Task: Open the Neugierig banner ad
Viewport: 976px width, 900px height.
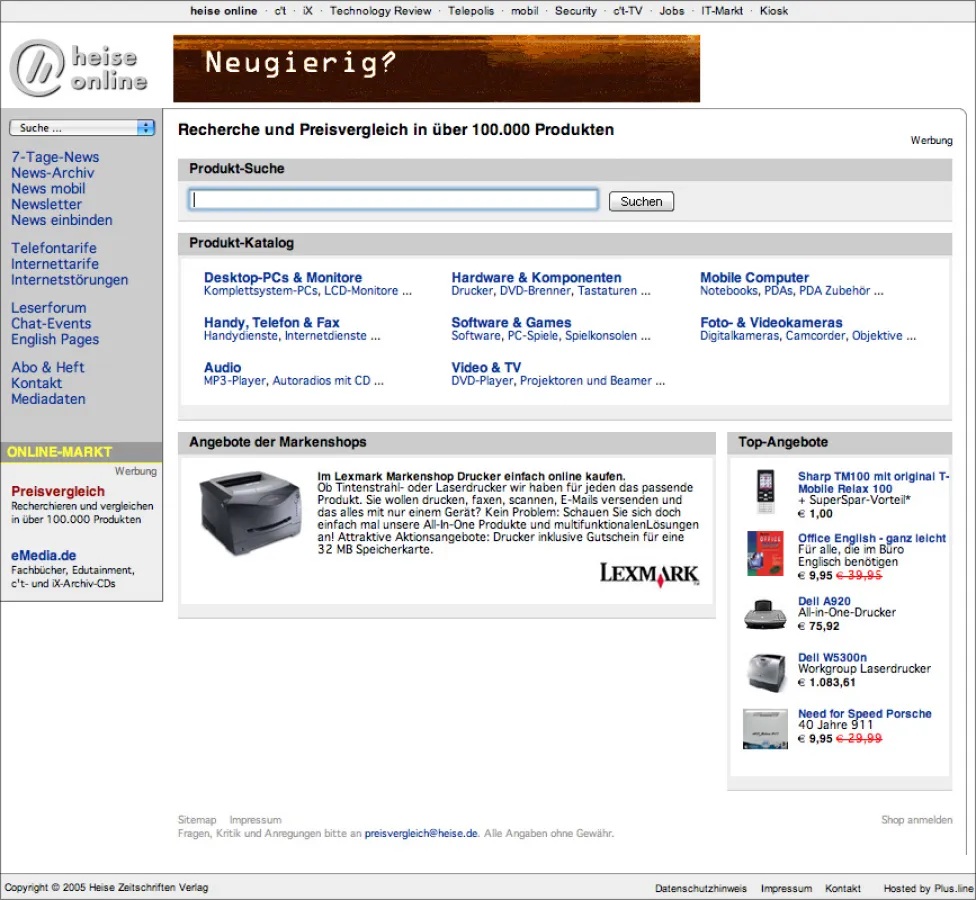Action: [436, 68]
